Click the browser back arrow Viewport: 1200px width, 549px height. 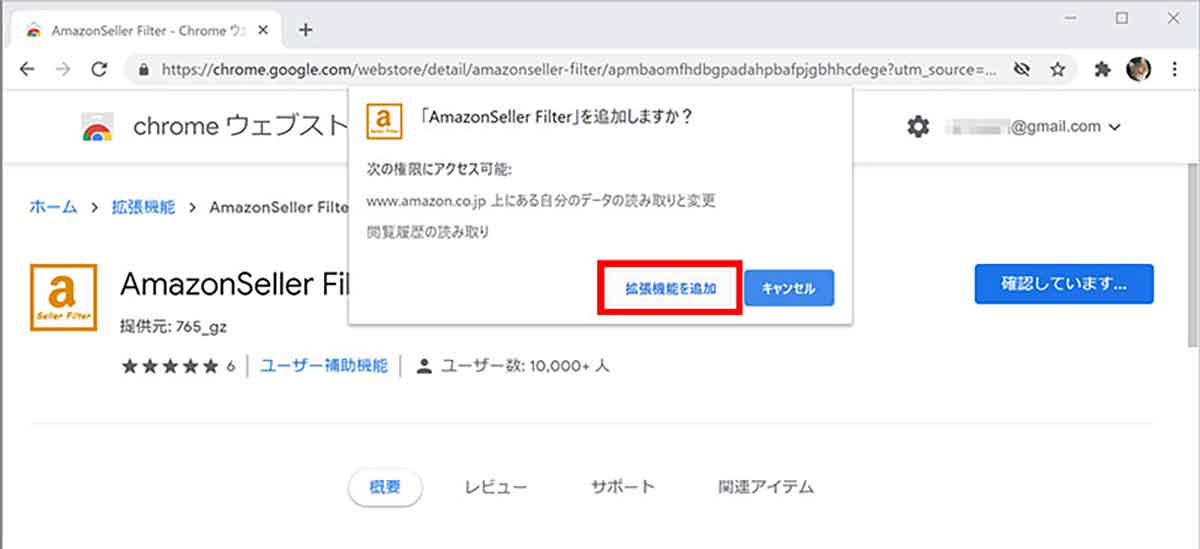click(27, 70)
